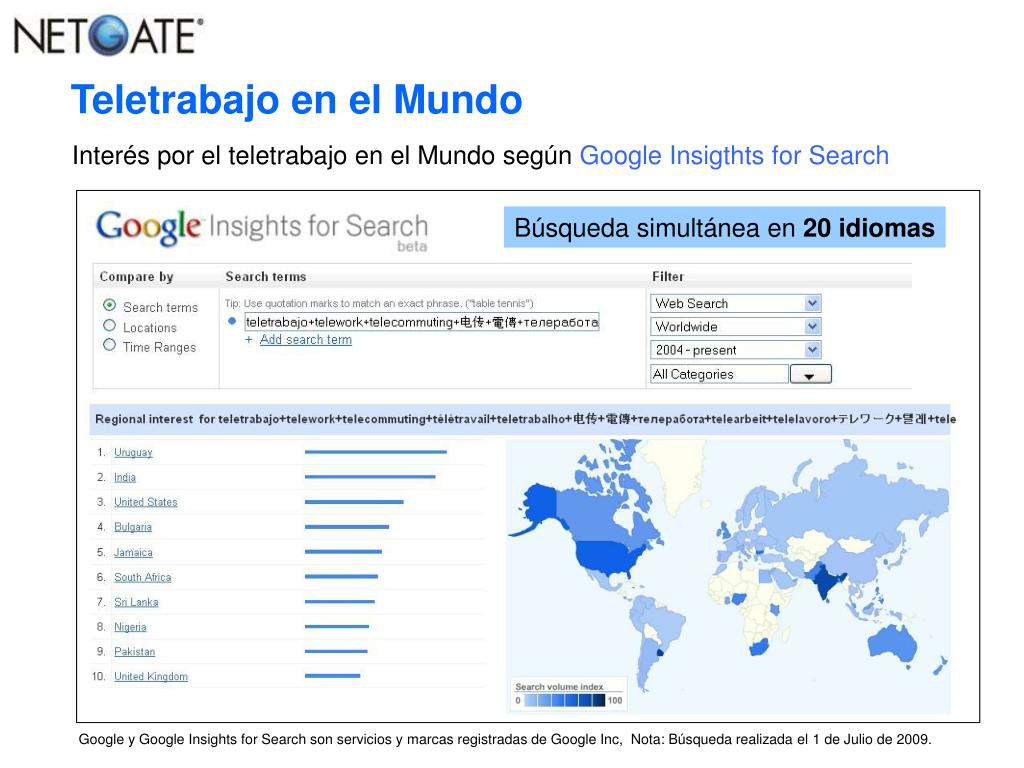Open the Sri Lanka region link
Screen dimensions: 1024x768
(x=136, y=602)
